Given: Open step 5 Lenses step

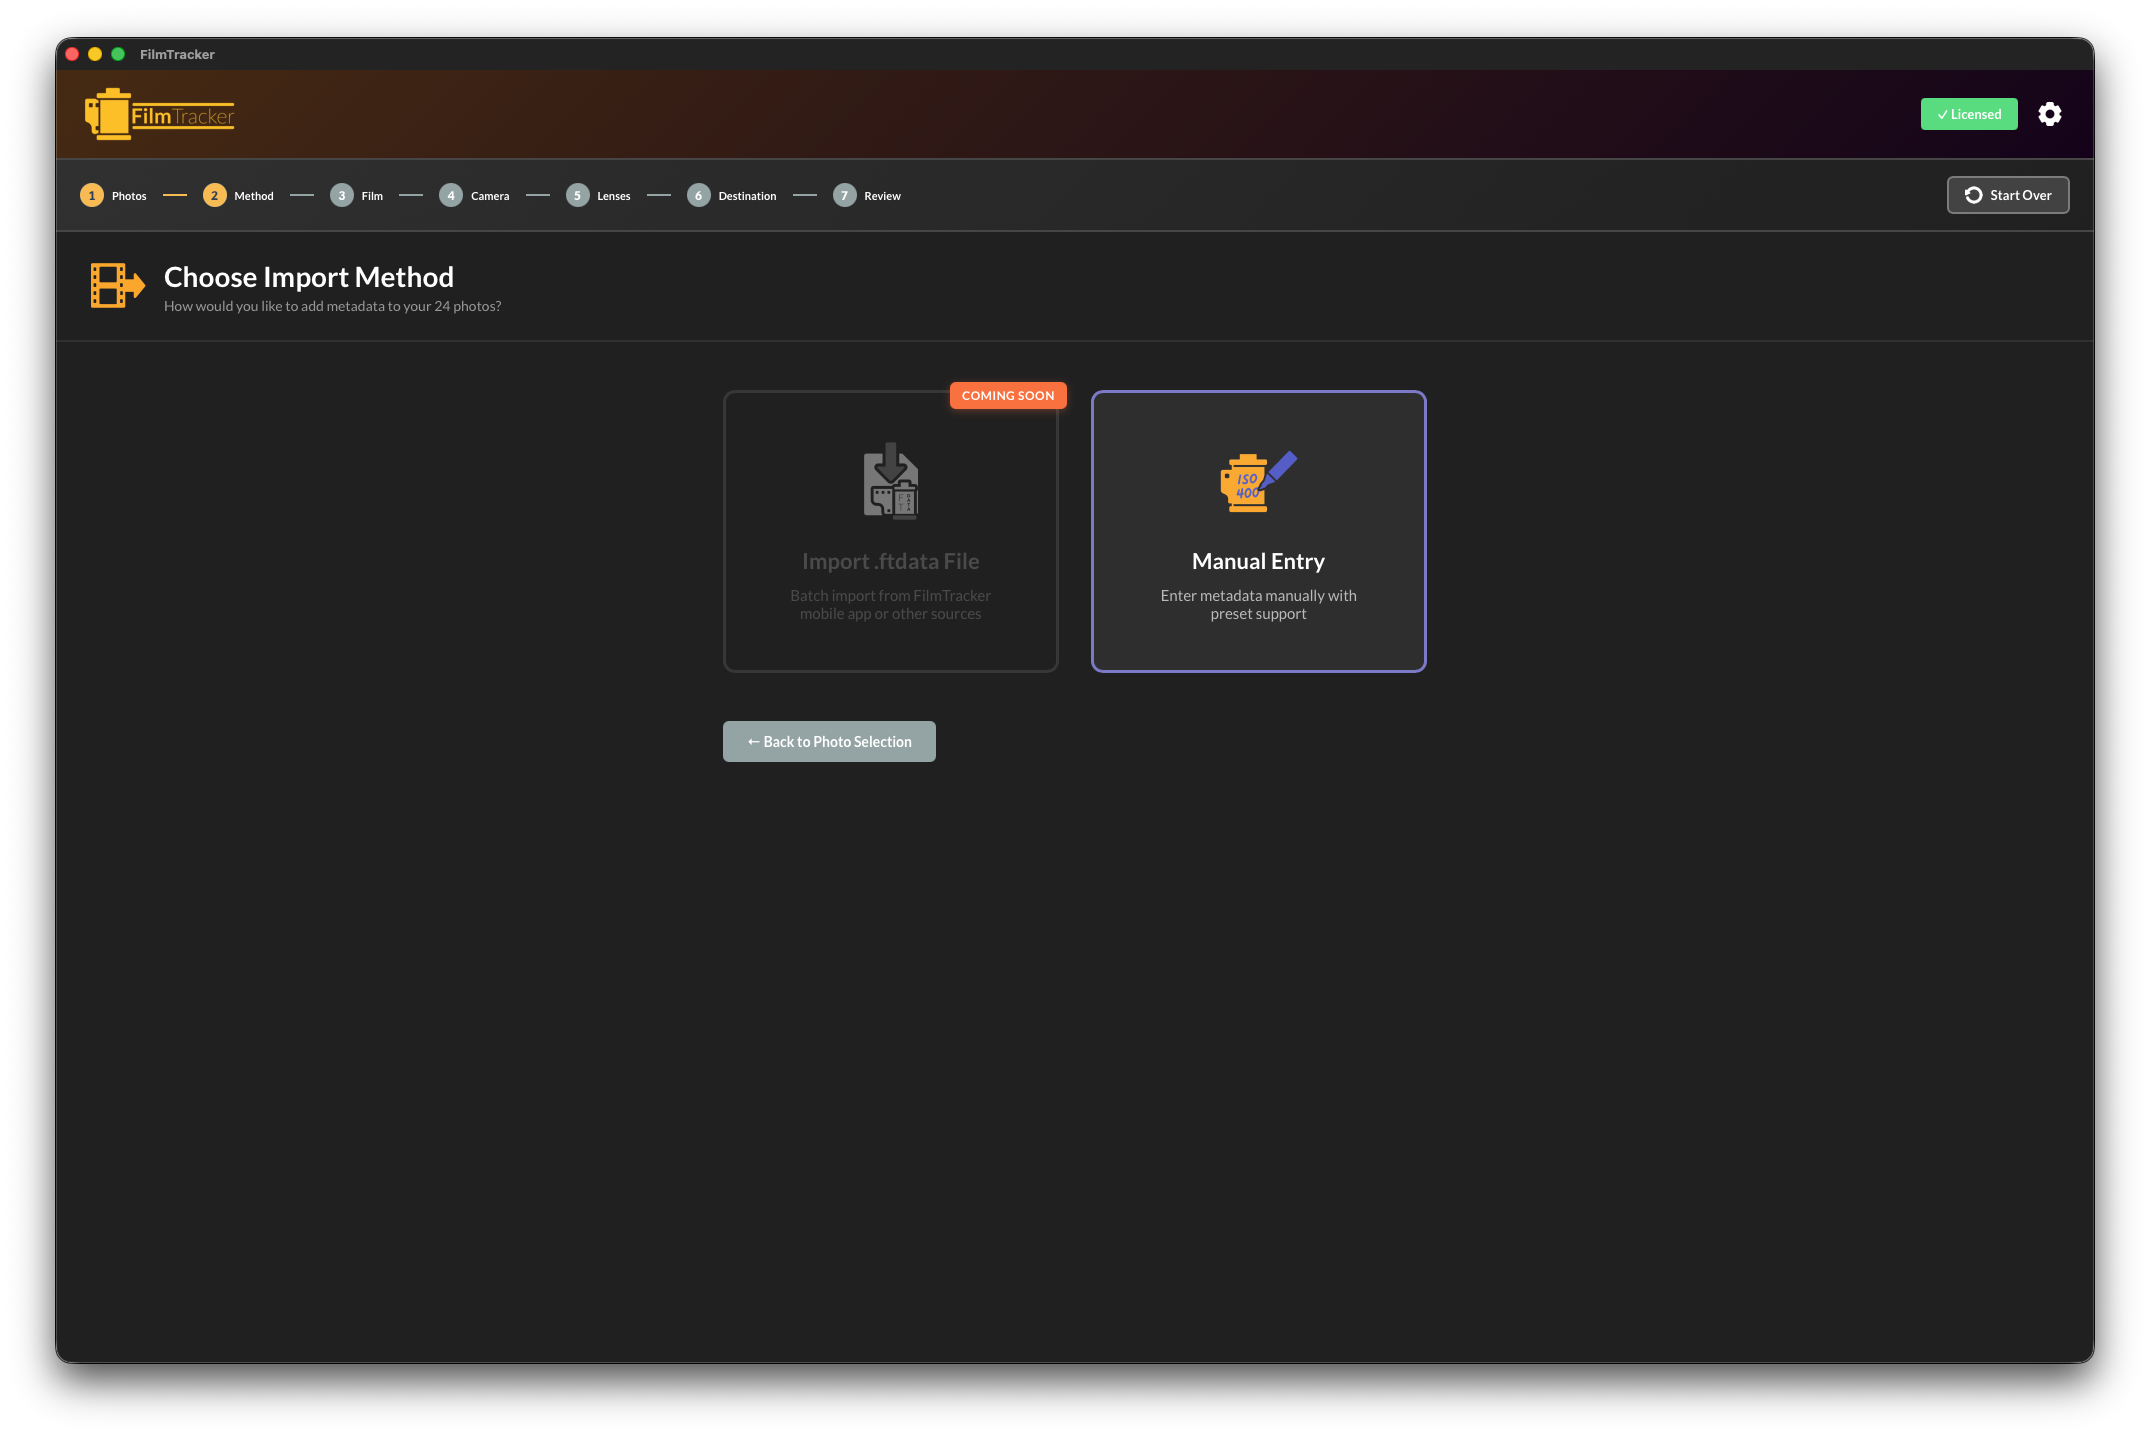Looking at the screenshot, I should pos(577,195).
